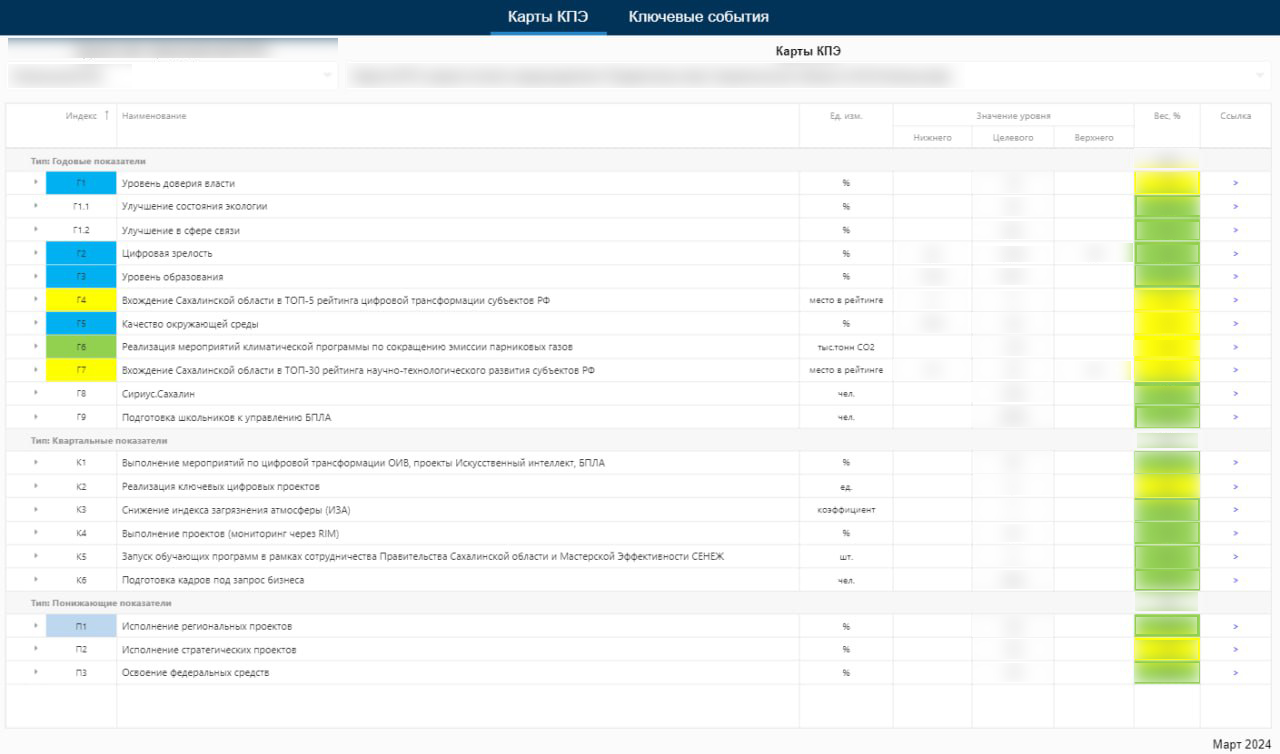Expand row Г8 Сириус.Сахалин

pos(35,393)
